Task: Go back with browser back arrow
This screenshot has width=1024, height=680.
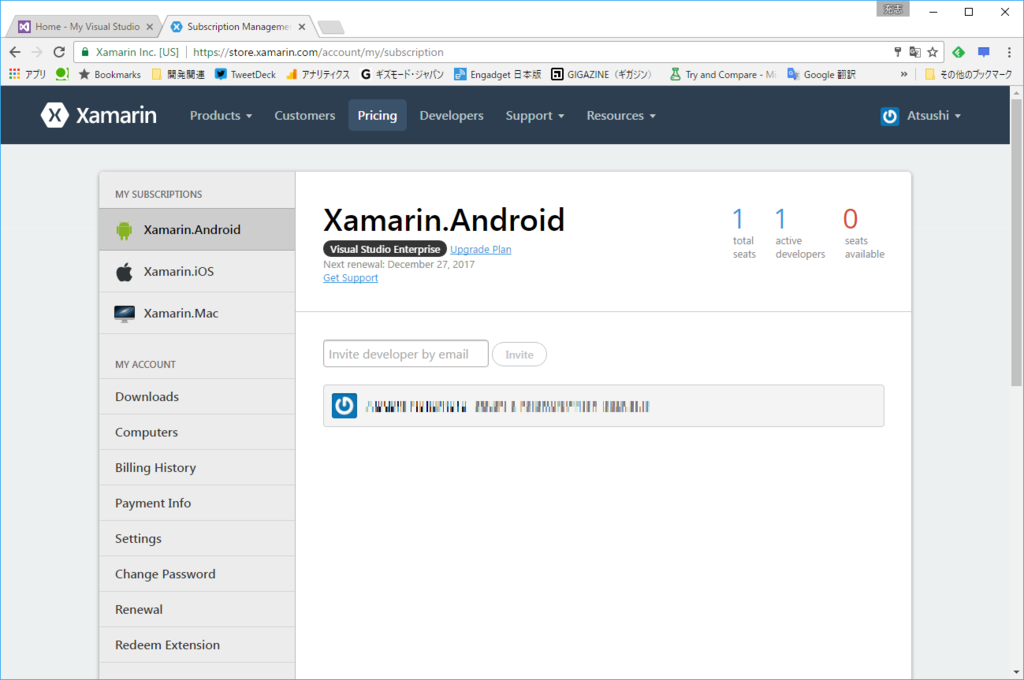Action: pyautogui.click(x=15, y=52)
